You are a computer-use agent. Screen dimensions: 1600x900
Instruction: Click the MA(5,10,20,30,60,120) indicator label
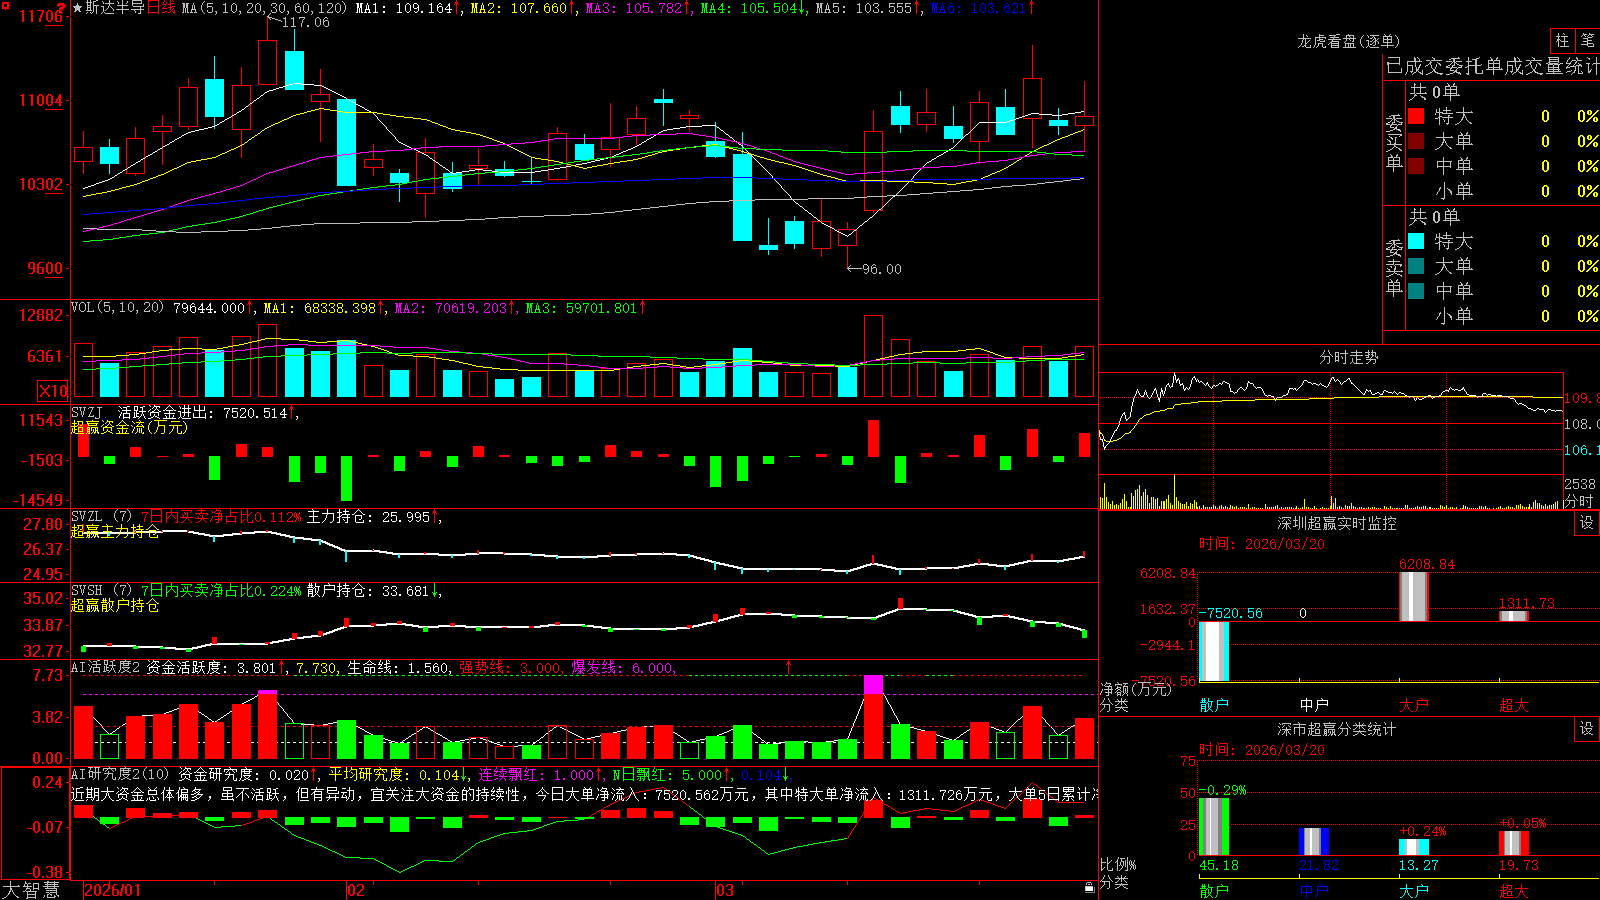tap(264, 8)
